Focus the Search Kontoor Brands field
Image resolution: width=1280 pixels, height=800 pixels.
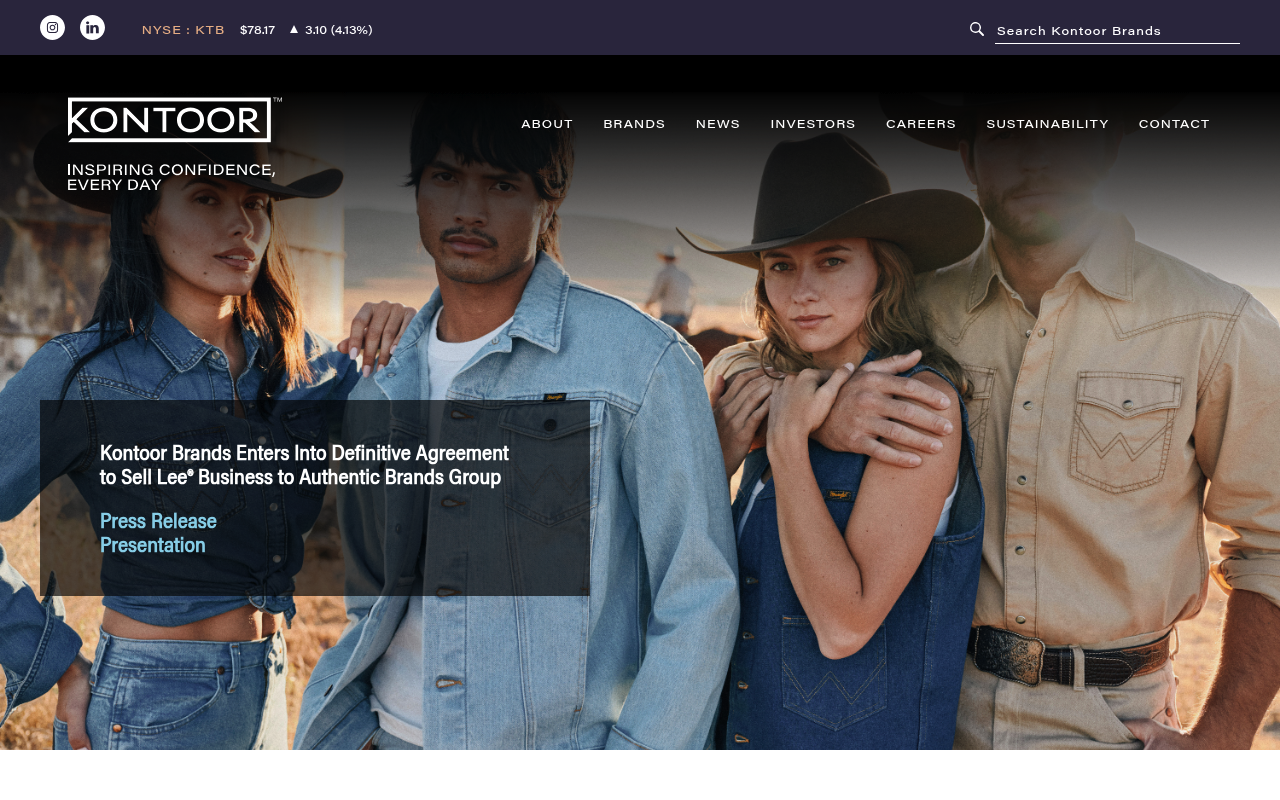point(1117,30)
